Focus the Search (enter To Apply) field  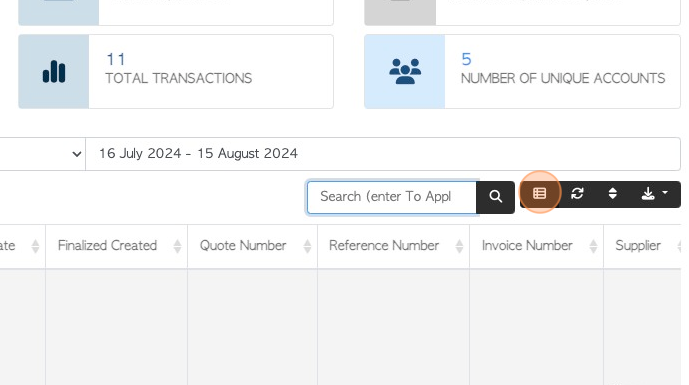(392, 197)
